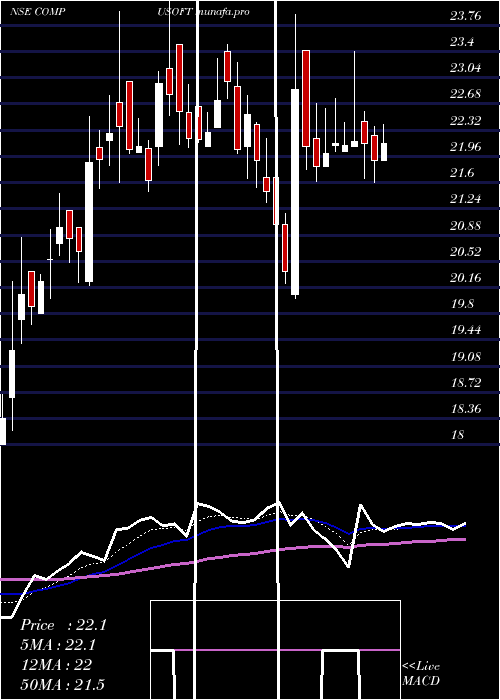Click the 23.76 price axis label
The height and width of the screenshot is (700, 500).
pos(466,16)
